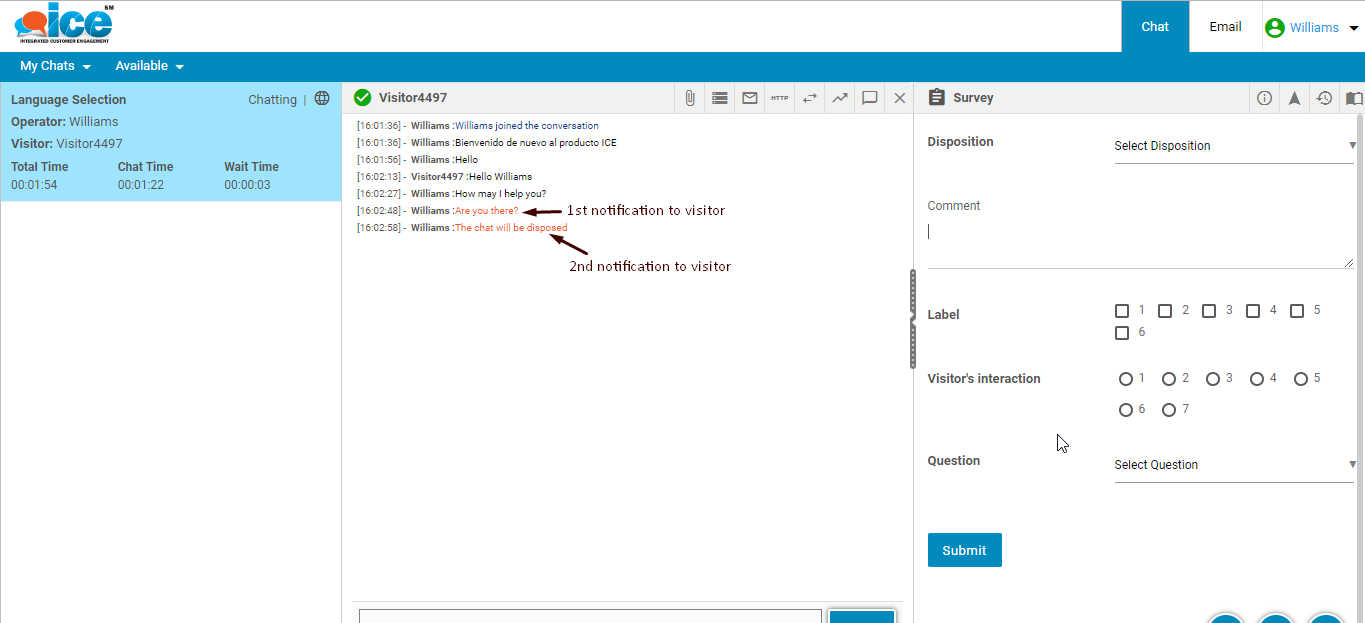Click the speech bubble comment icon
Viewport: 1365px width, 623px height.
click(869, 98)
